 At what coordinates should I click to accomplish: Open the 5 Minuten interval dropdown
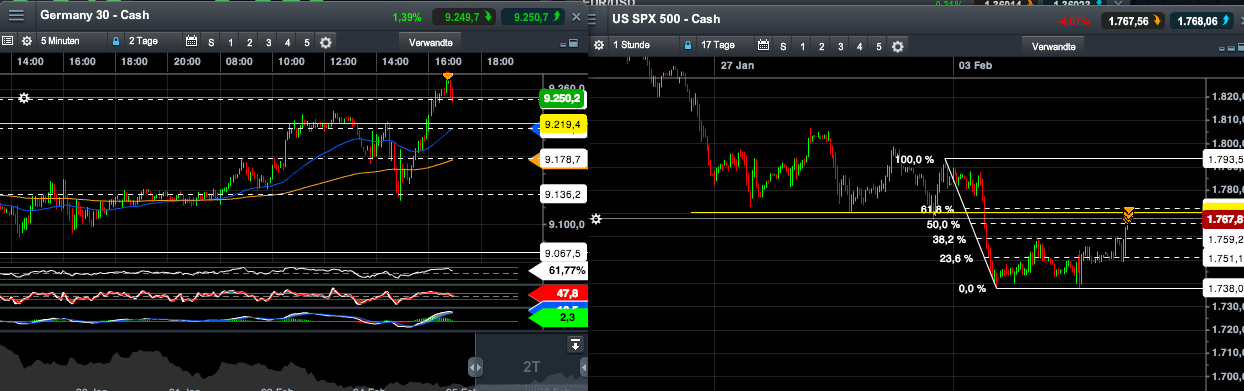(x=73, y=42)
